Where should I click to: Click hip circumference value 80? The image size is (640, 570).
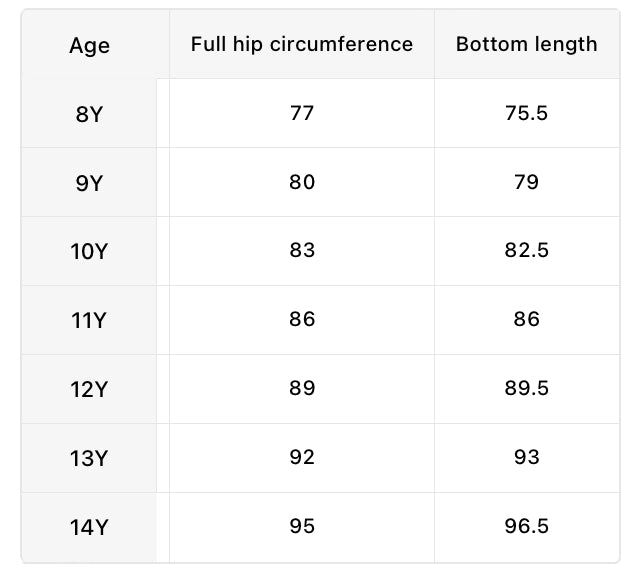pyautogui.click(x=302, y=182)
